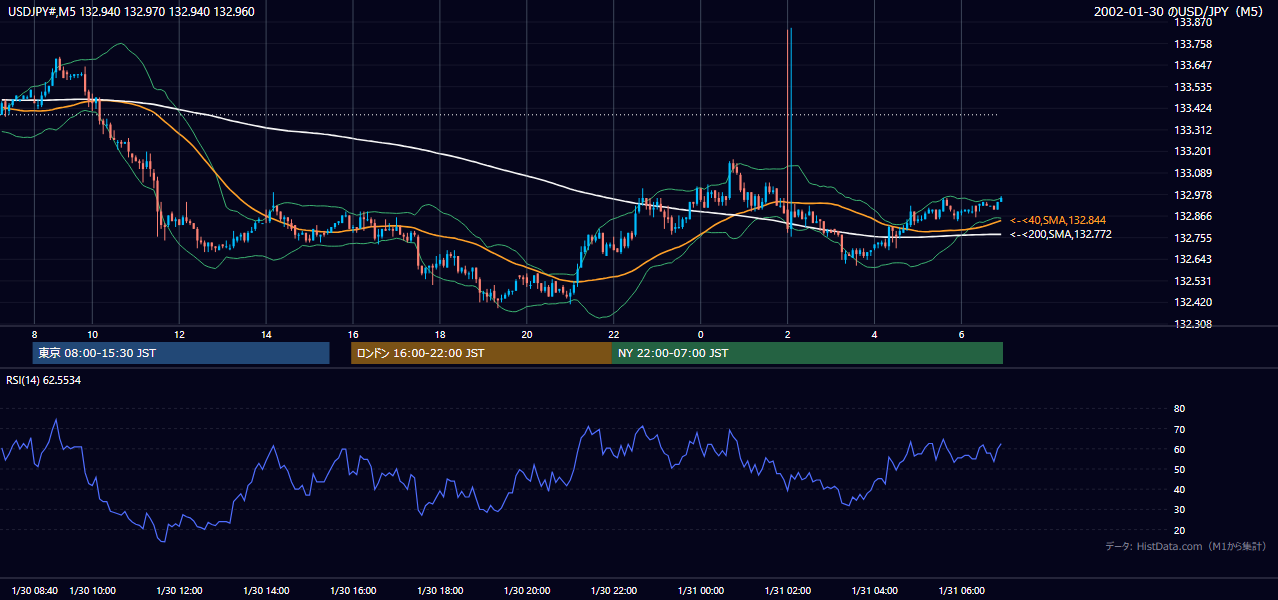1278x600 pixels.
Task: Click RSI scale value 70
Action: click(1179, 429)
